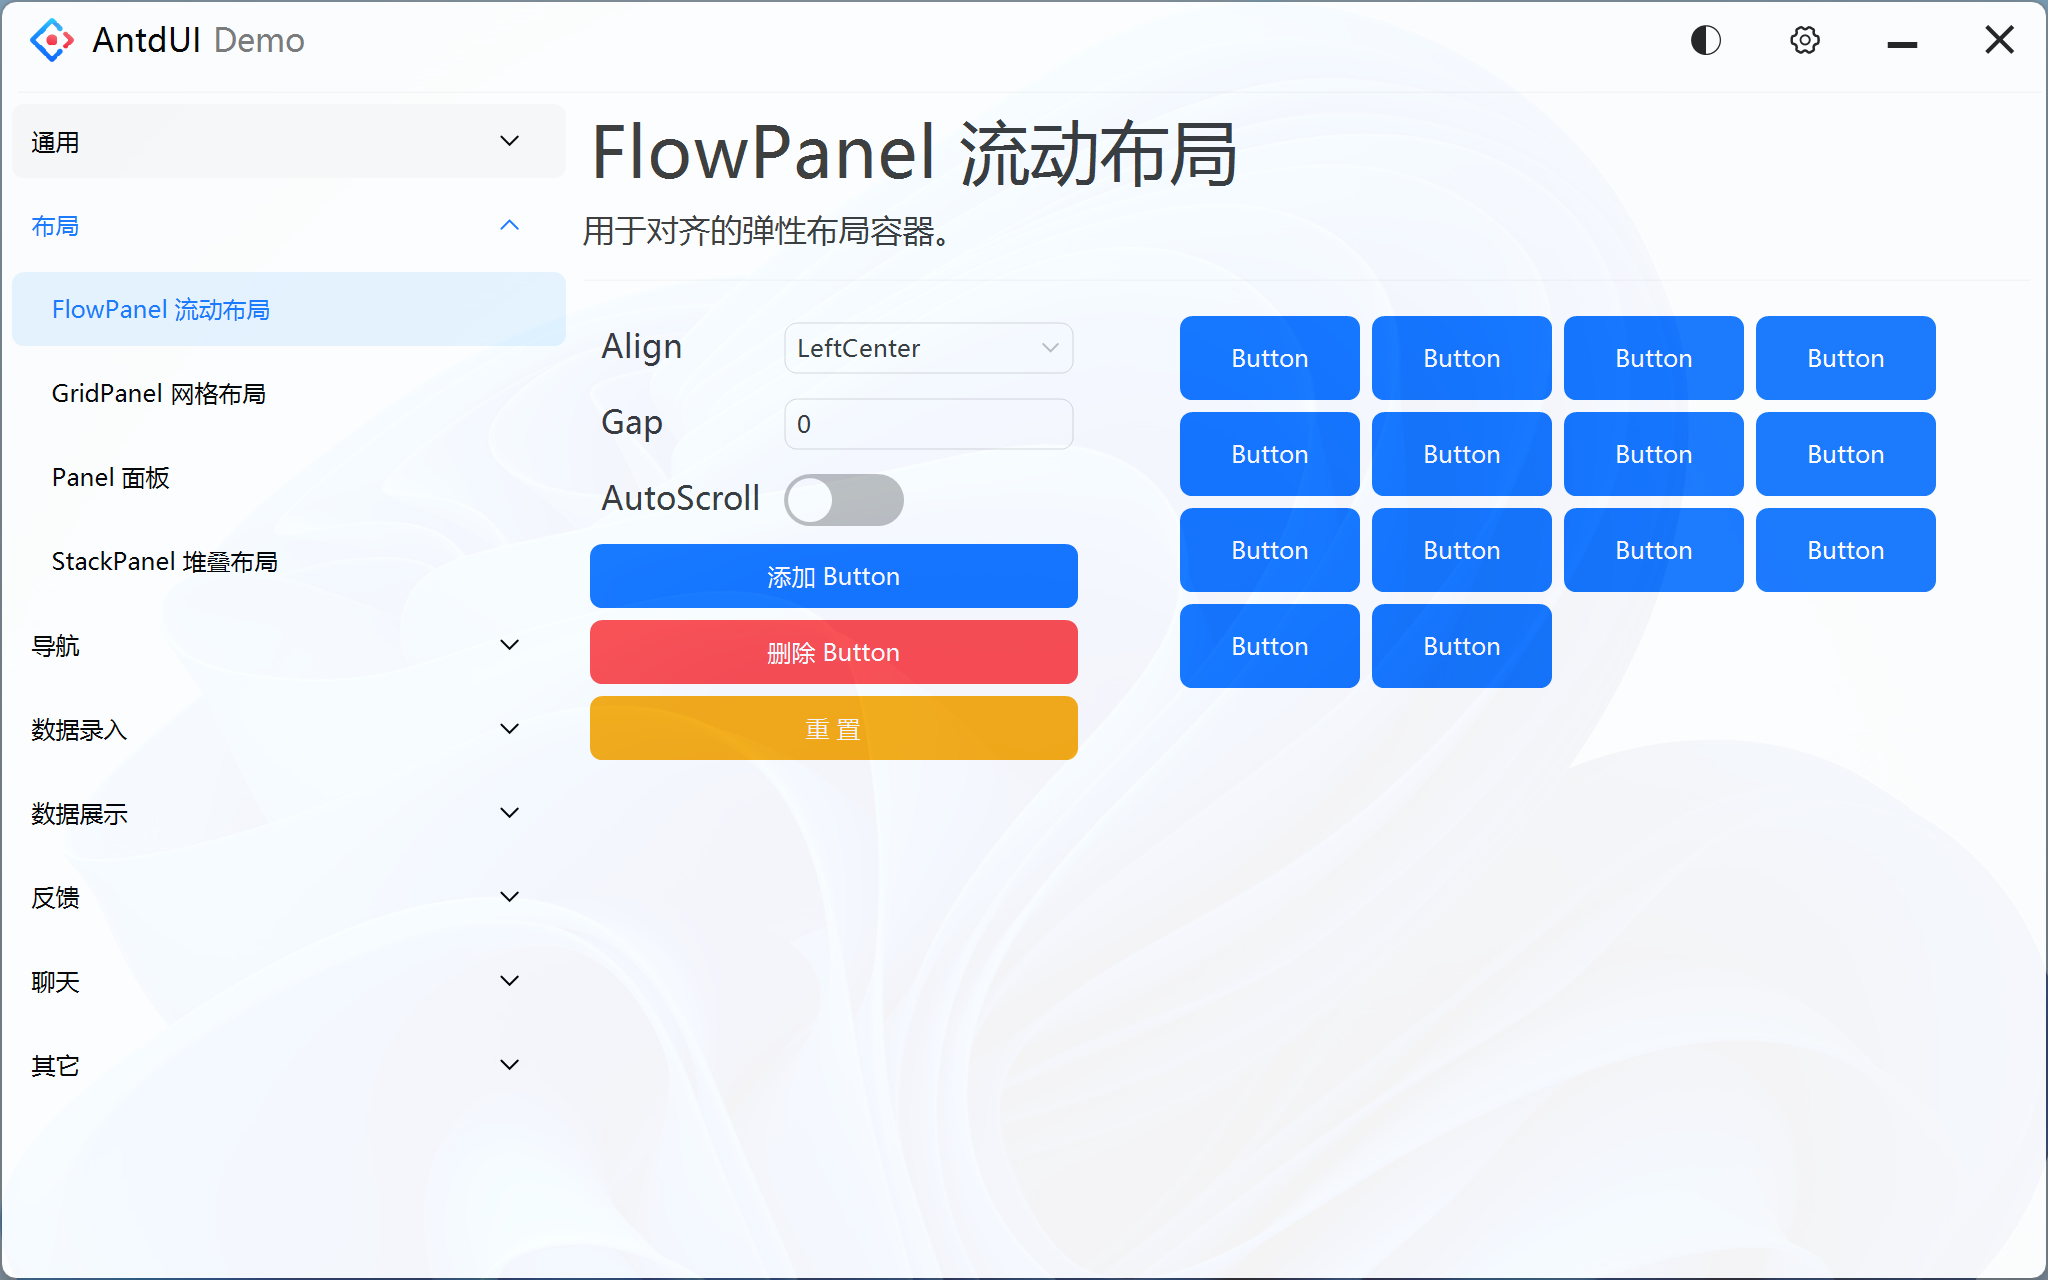Click inside the Gap input field

[x=928, y=423]
